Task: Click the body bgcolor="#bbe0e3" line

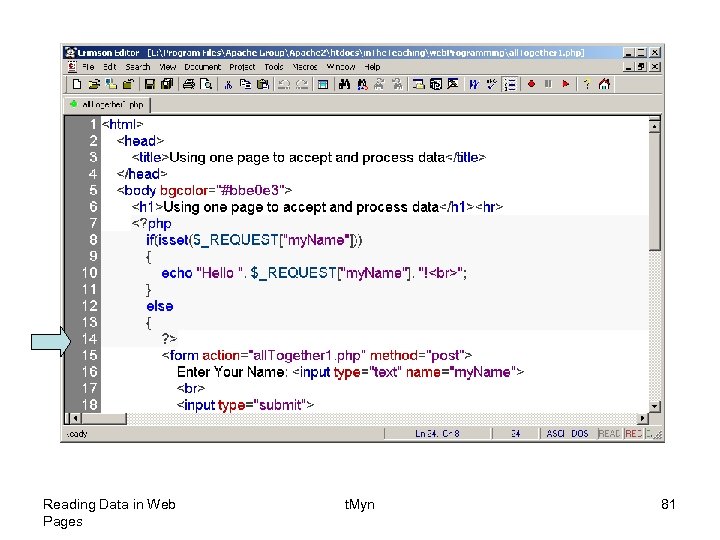Action: pos(204,191)
